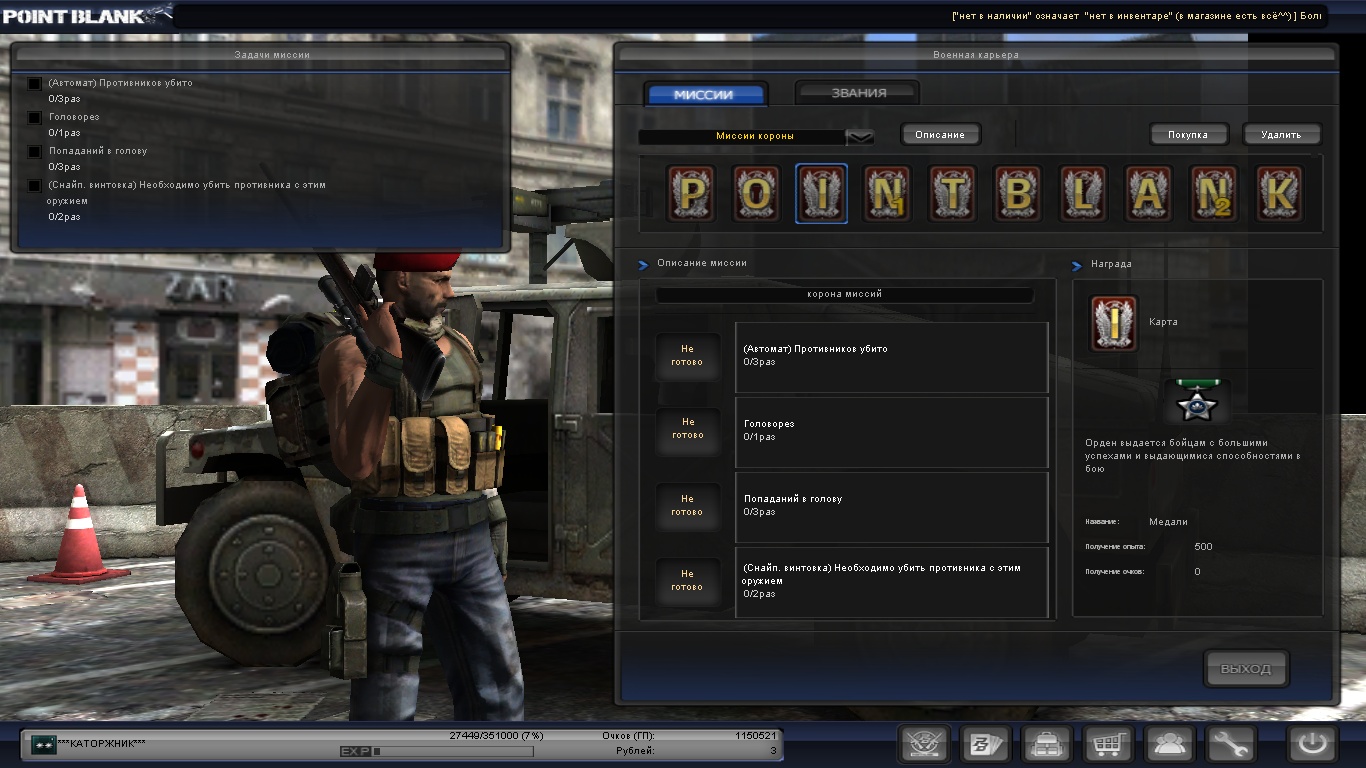Click Не готово beside (Снайп. винтовка) mission
1366x768 pixels.
point(687,580)
